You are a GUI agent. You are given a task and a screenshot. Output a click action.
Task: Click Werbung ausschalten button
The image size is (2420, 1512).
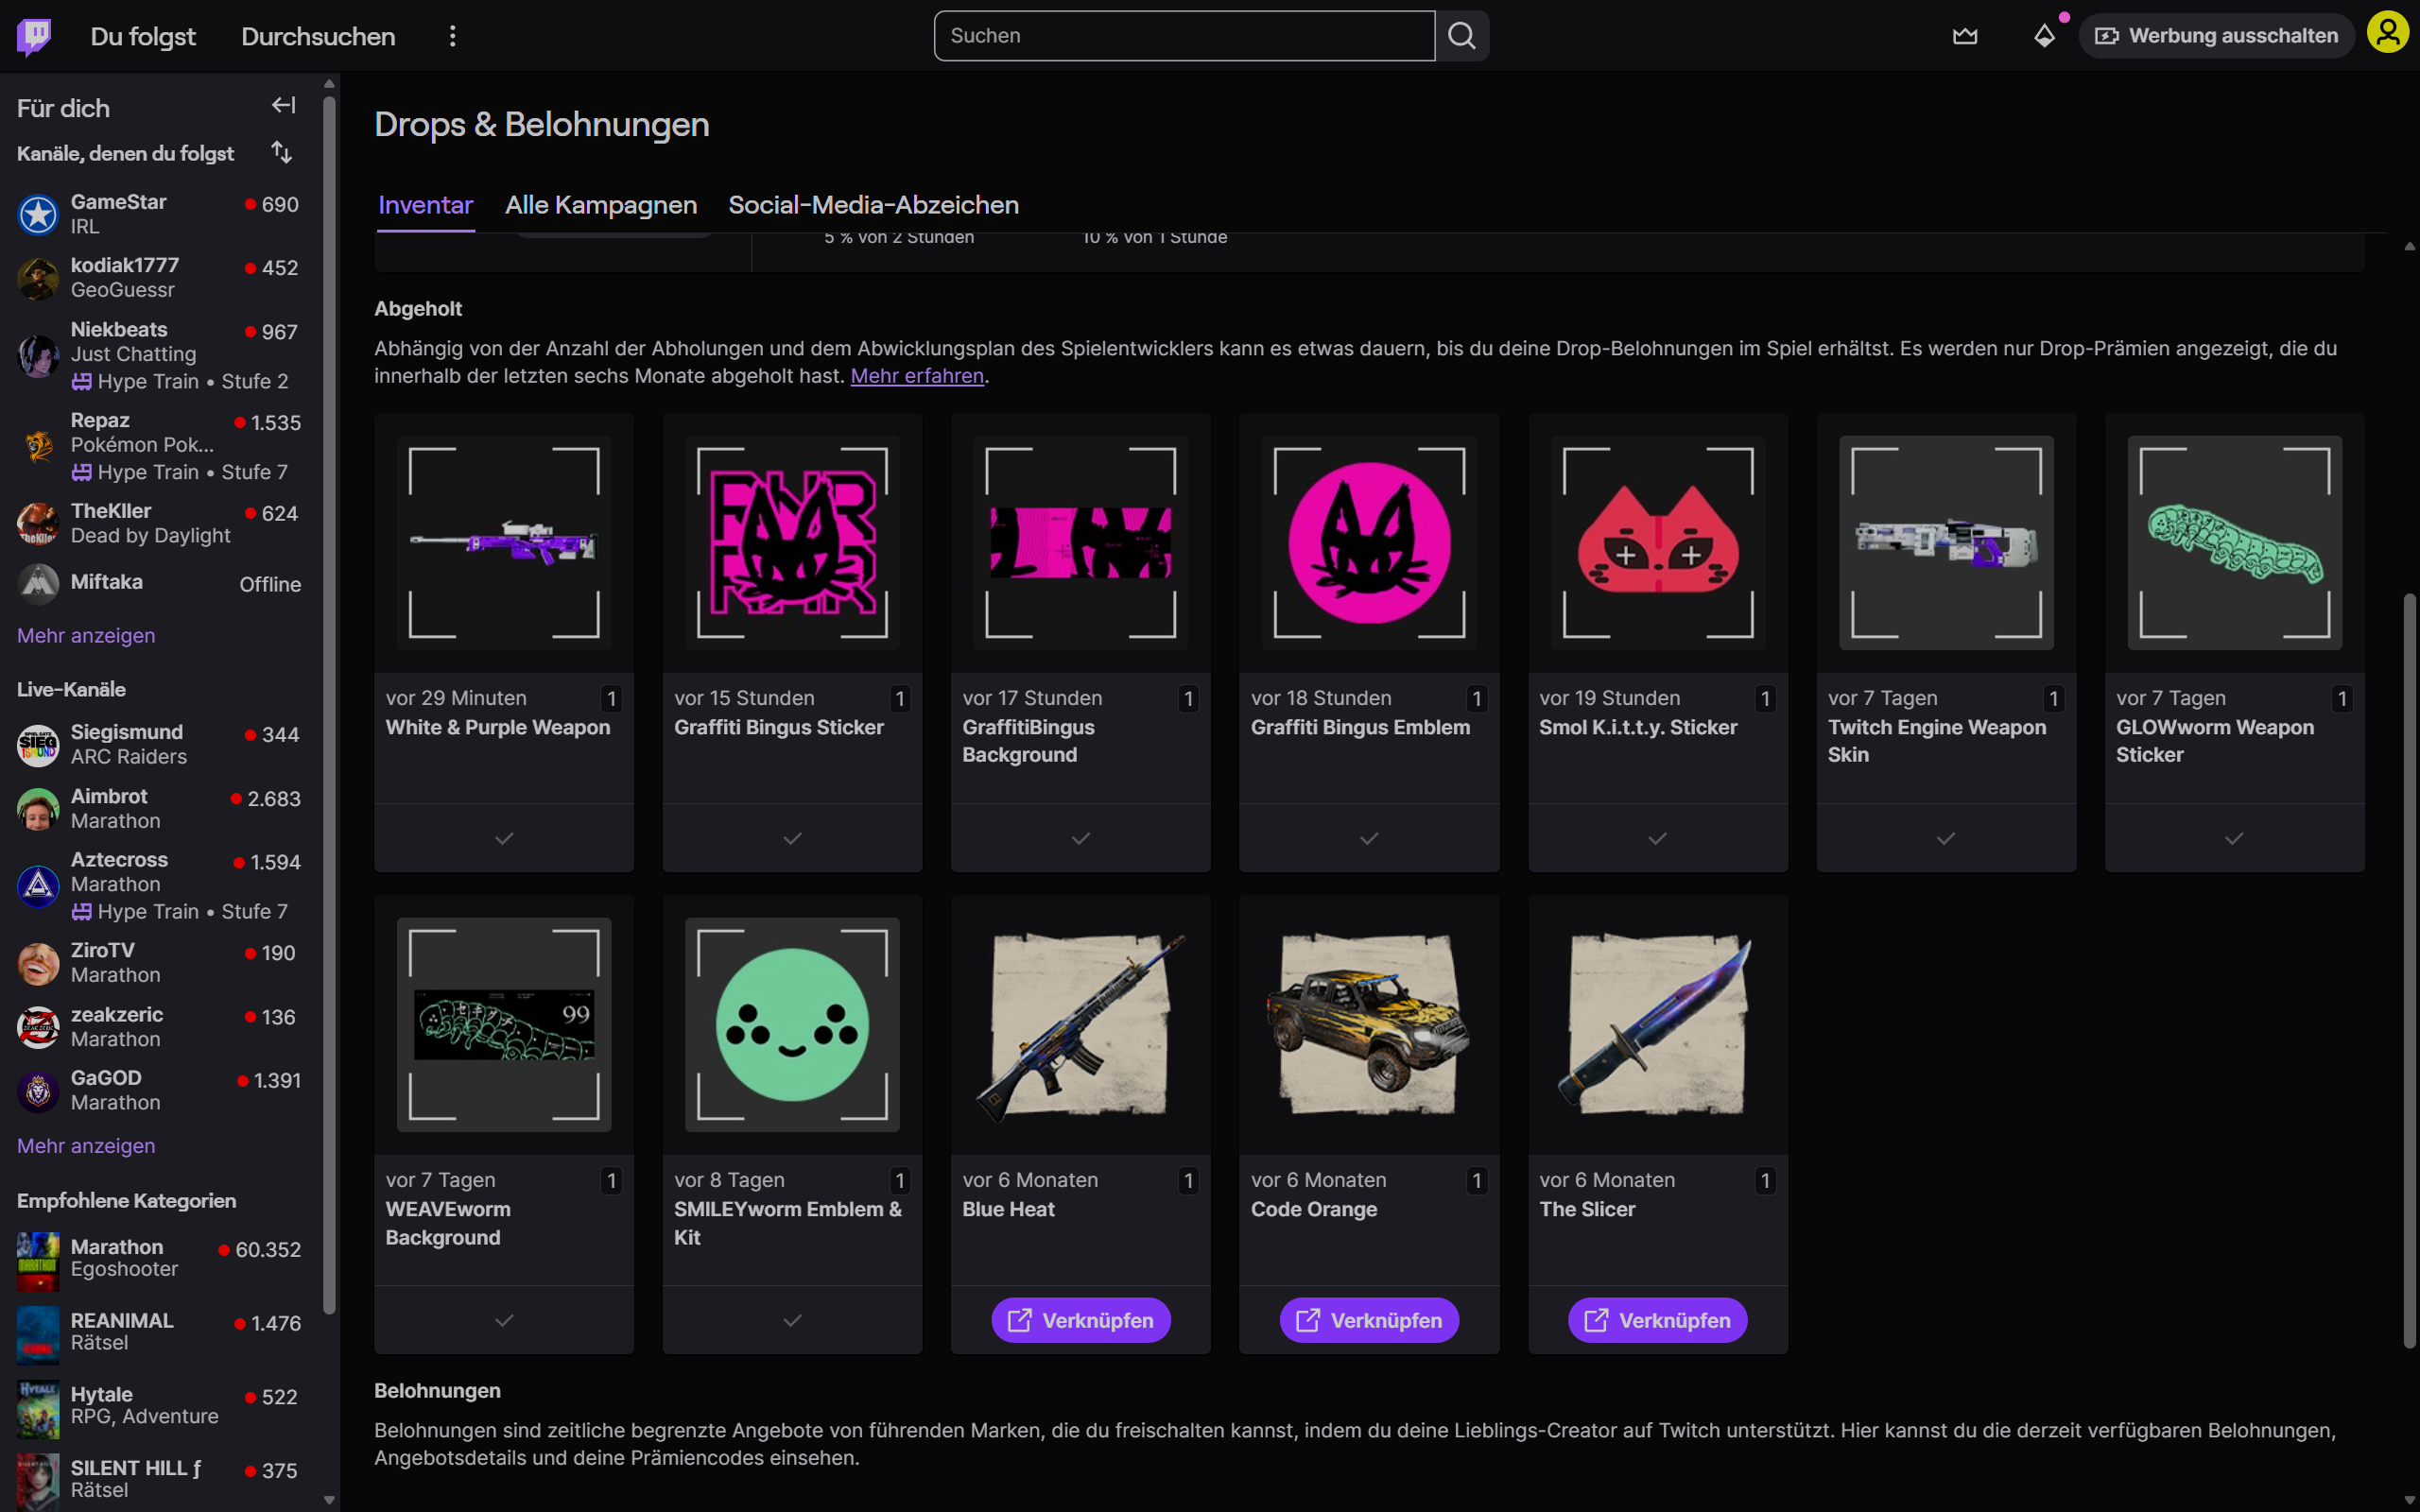2216,36
